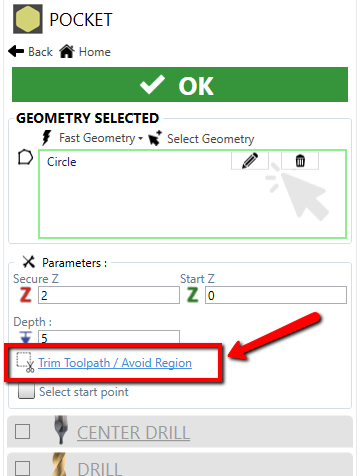Open the Fast Geometry dropdown
Screen dimensions: 361x476
pyautogui.click(x=101, y=138)
